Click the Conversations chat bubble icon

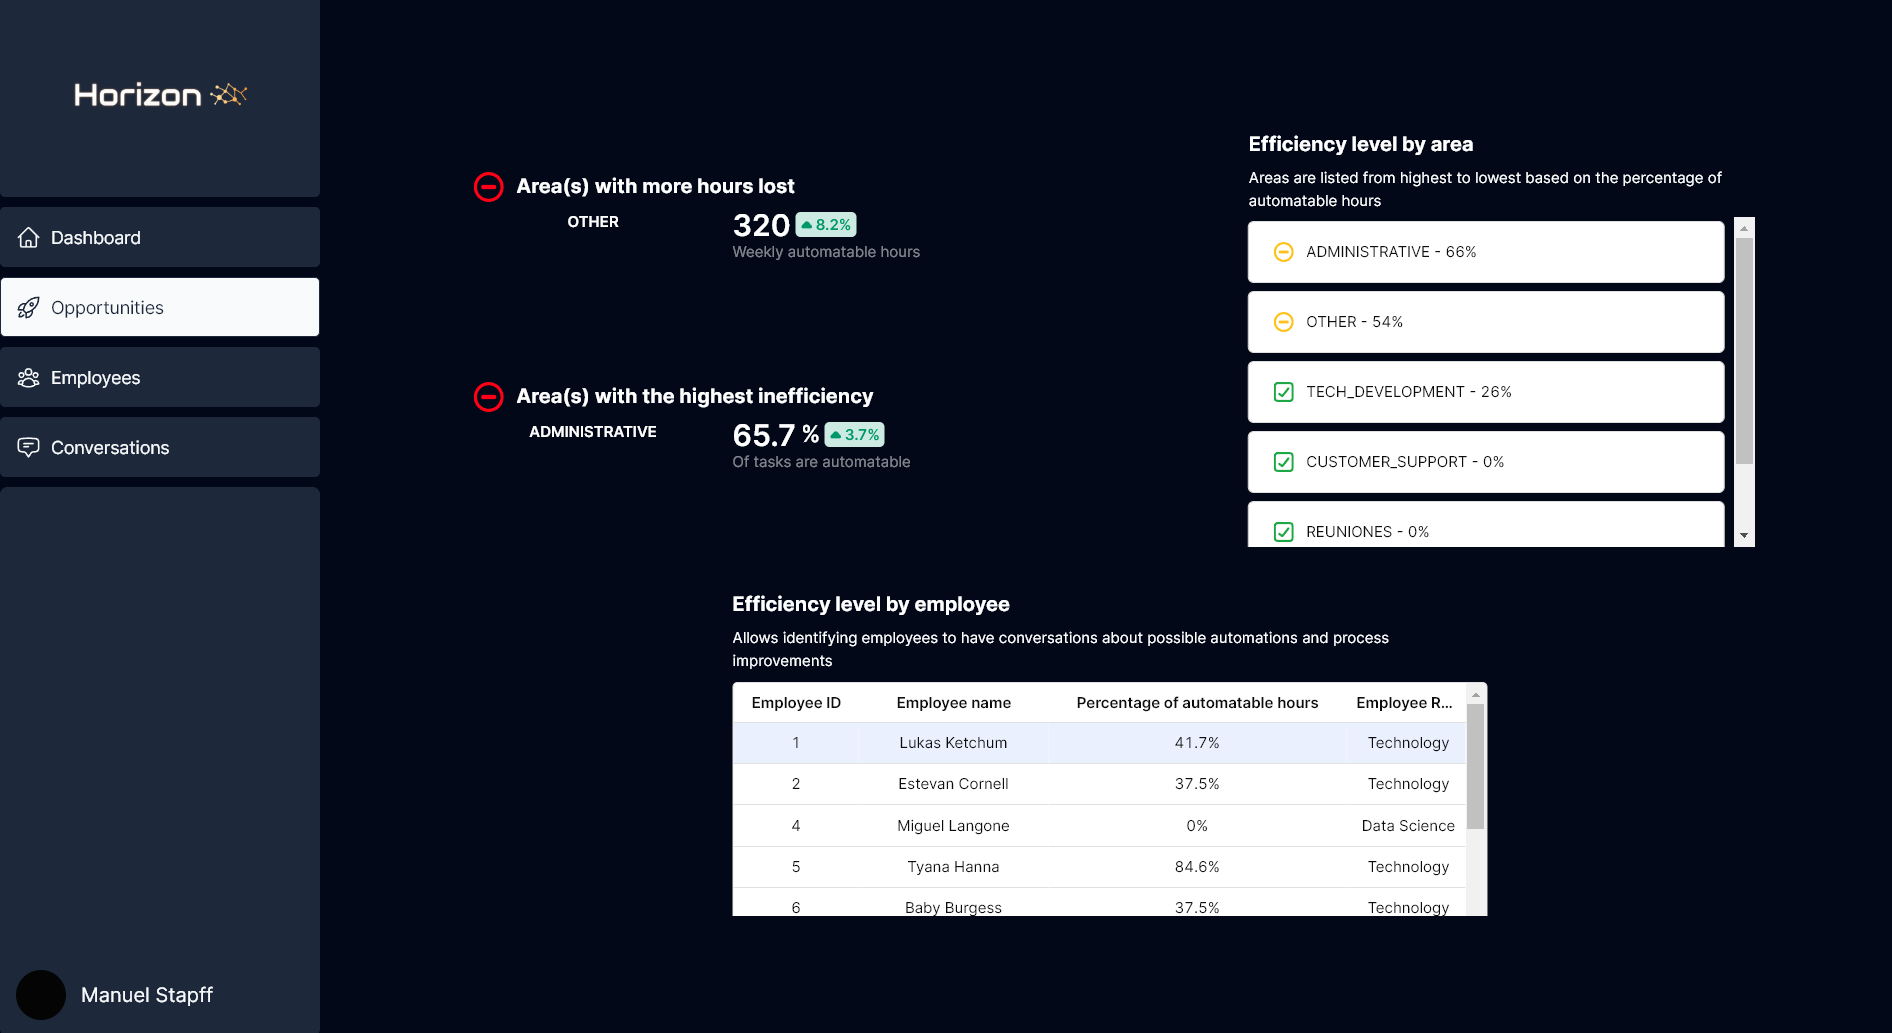pos(29,447)
